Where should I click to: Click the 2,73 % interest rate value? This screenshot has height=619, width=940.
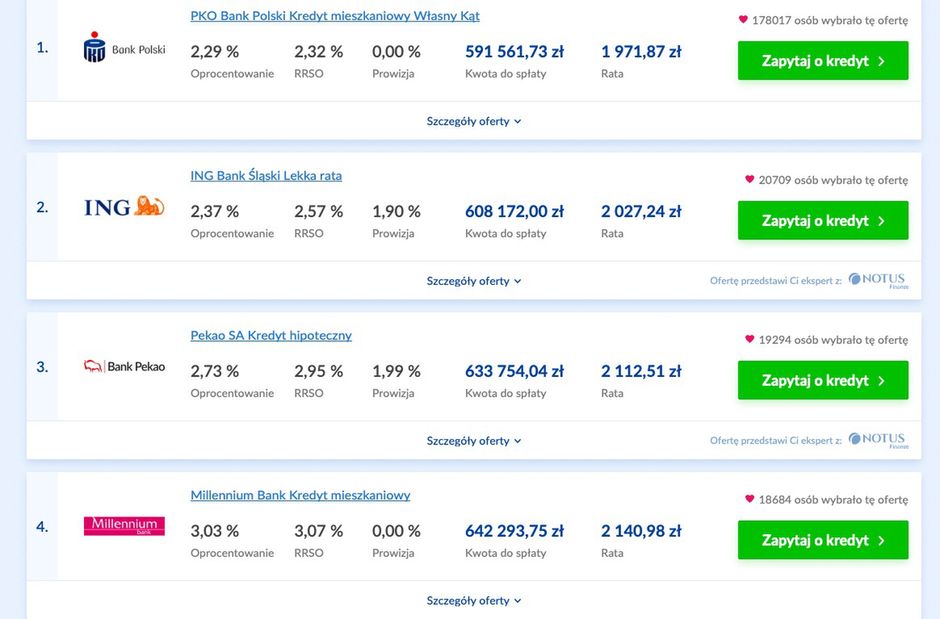pos(215,372)
